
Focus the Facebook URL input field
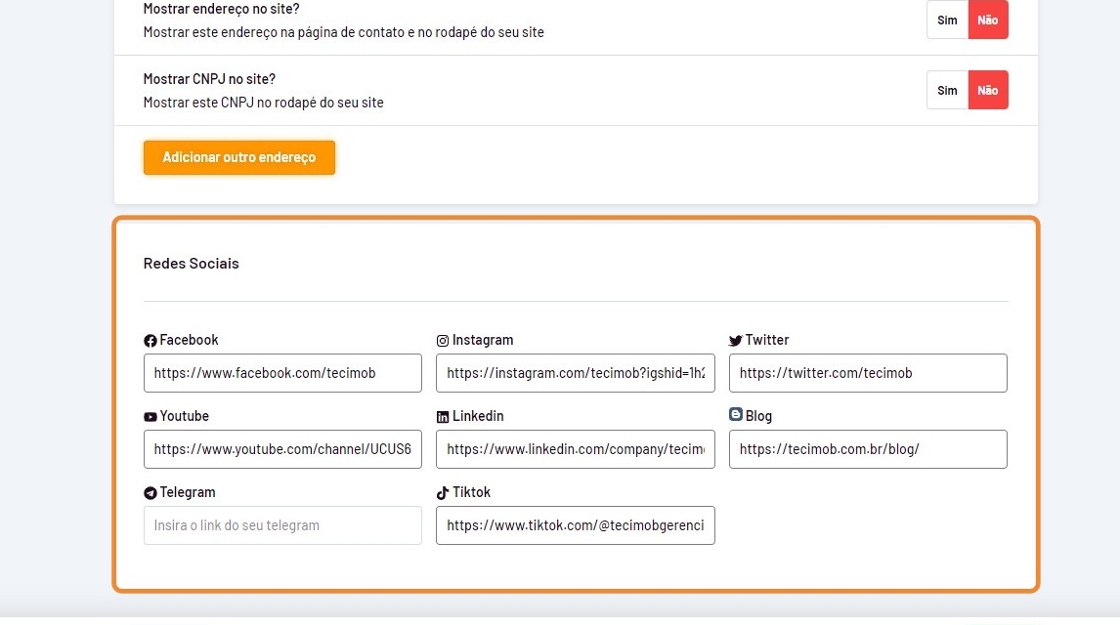[283, 373]
